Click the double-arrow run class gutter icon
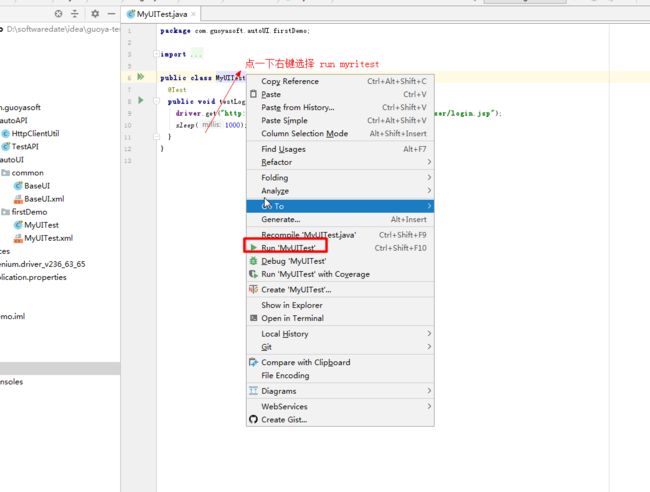The image size is (650, 492). [141, 77]
